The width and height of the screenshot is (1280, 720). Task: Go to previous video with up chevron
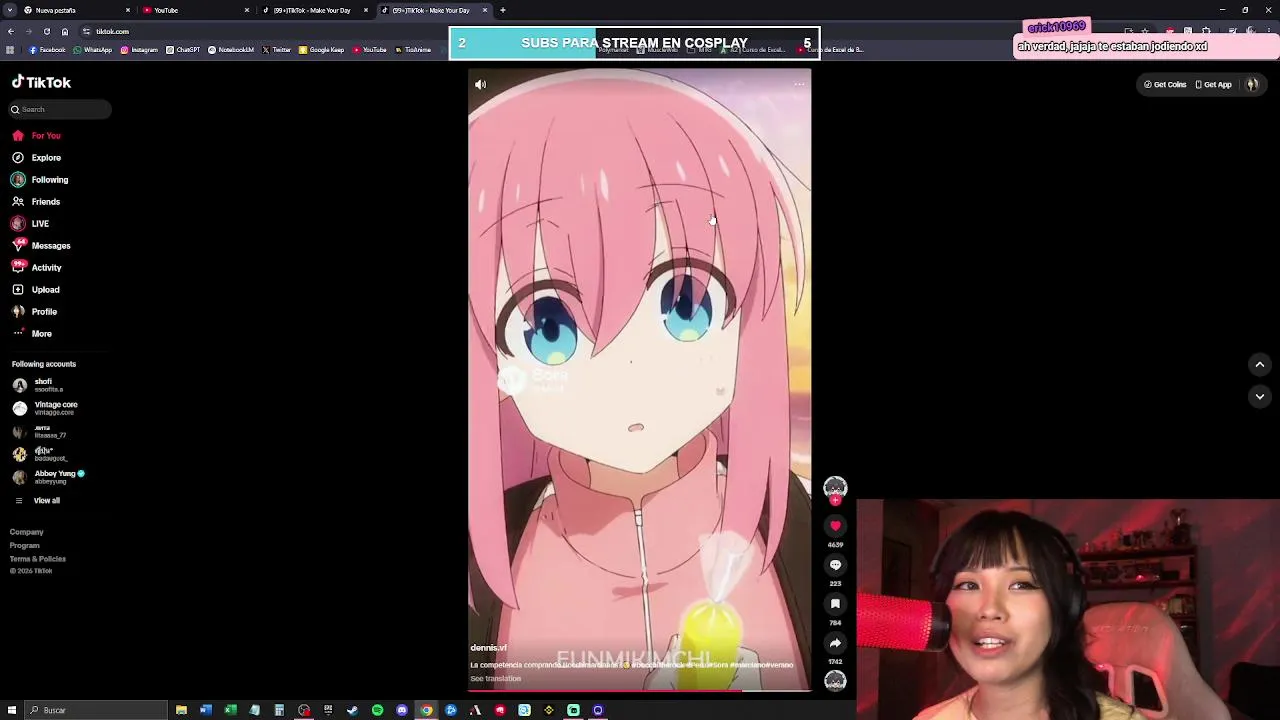click(1260, 365)
